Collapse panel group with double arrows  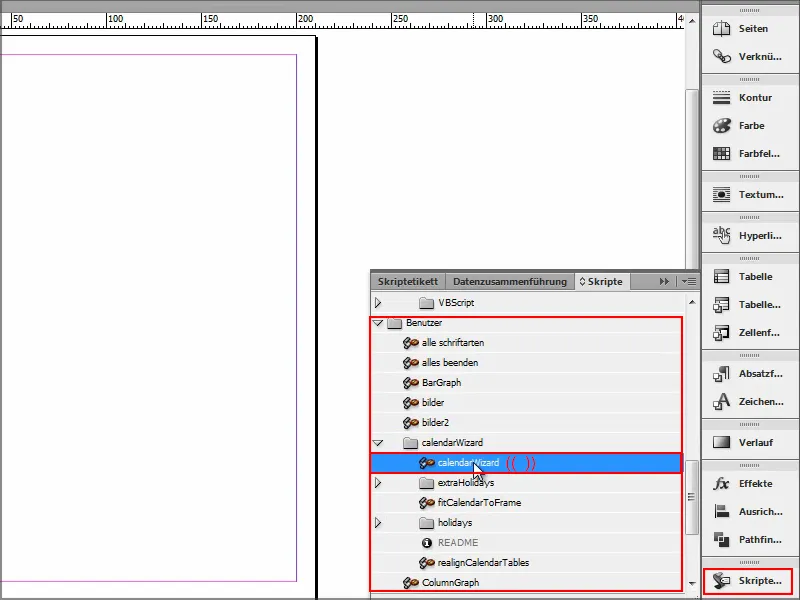point(664,282)
